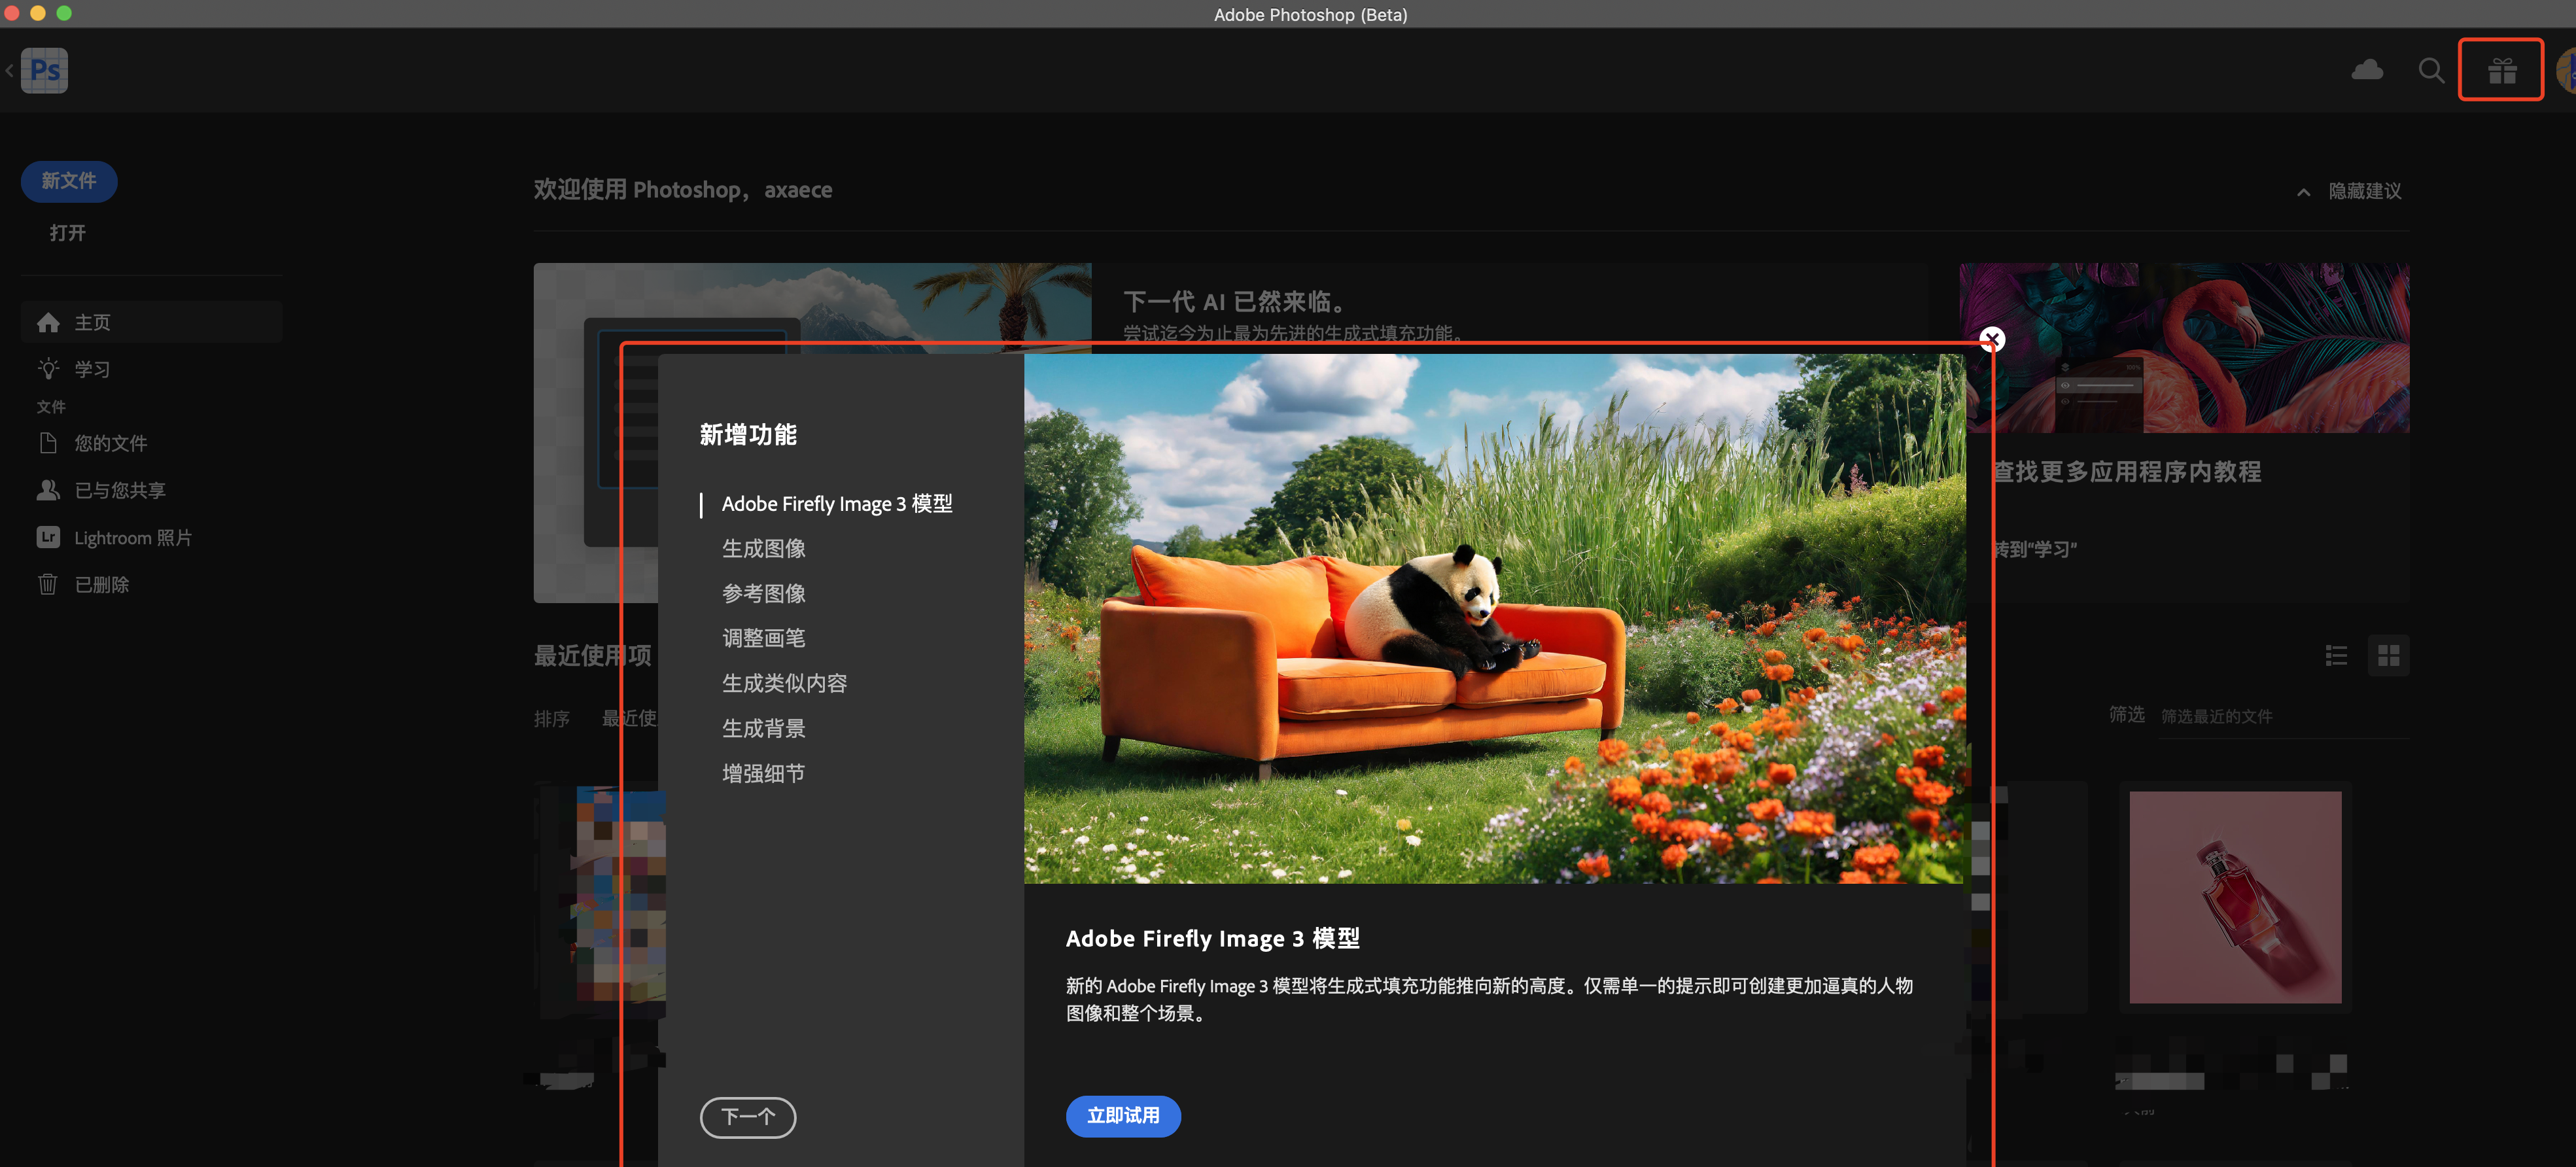Open What's New gift icon
This screenshot has height=1167, width=2576.
(2502, 71)
